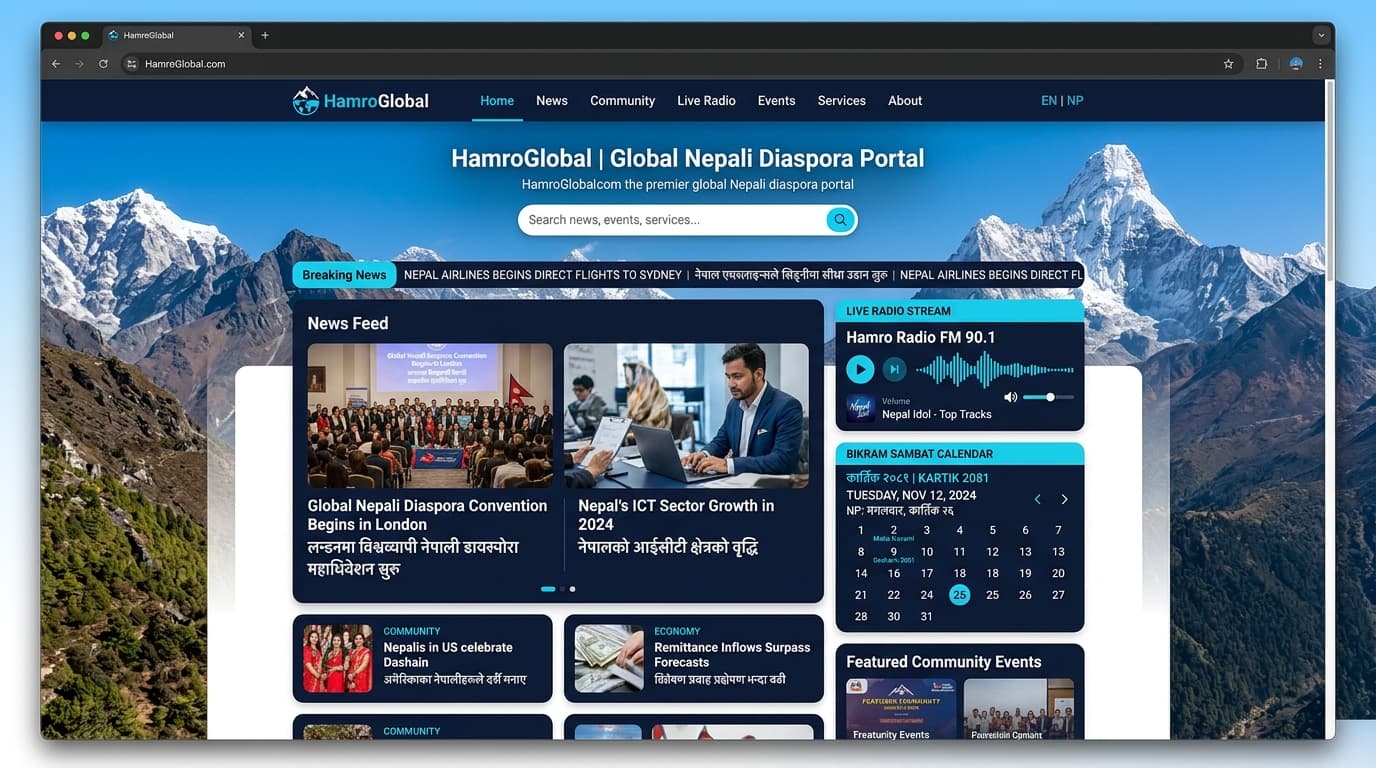
Task: Open the browser extensions icon
Action: pyautogui.click(x=1262, y=64)
